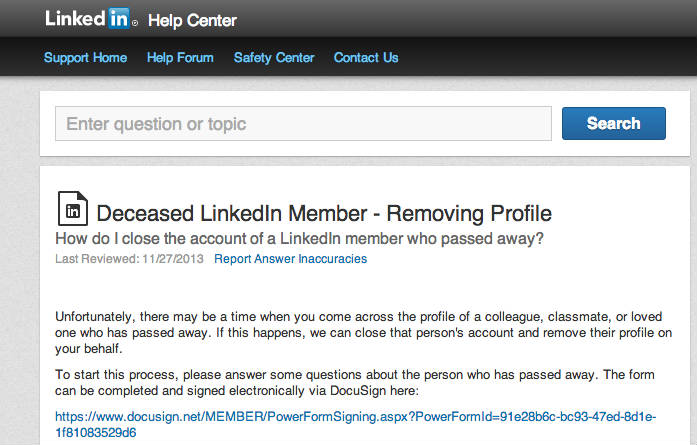
Task: Click the "How do I close the account" subtitle
Action: [x=299, y=239]
